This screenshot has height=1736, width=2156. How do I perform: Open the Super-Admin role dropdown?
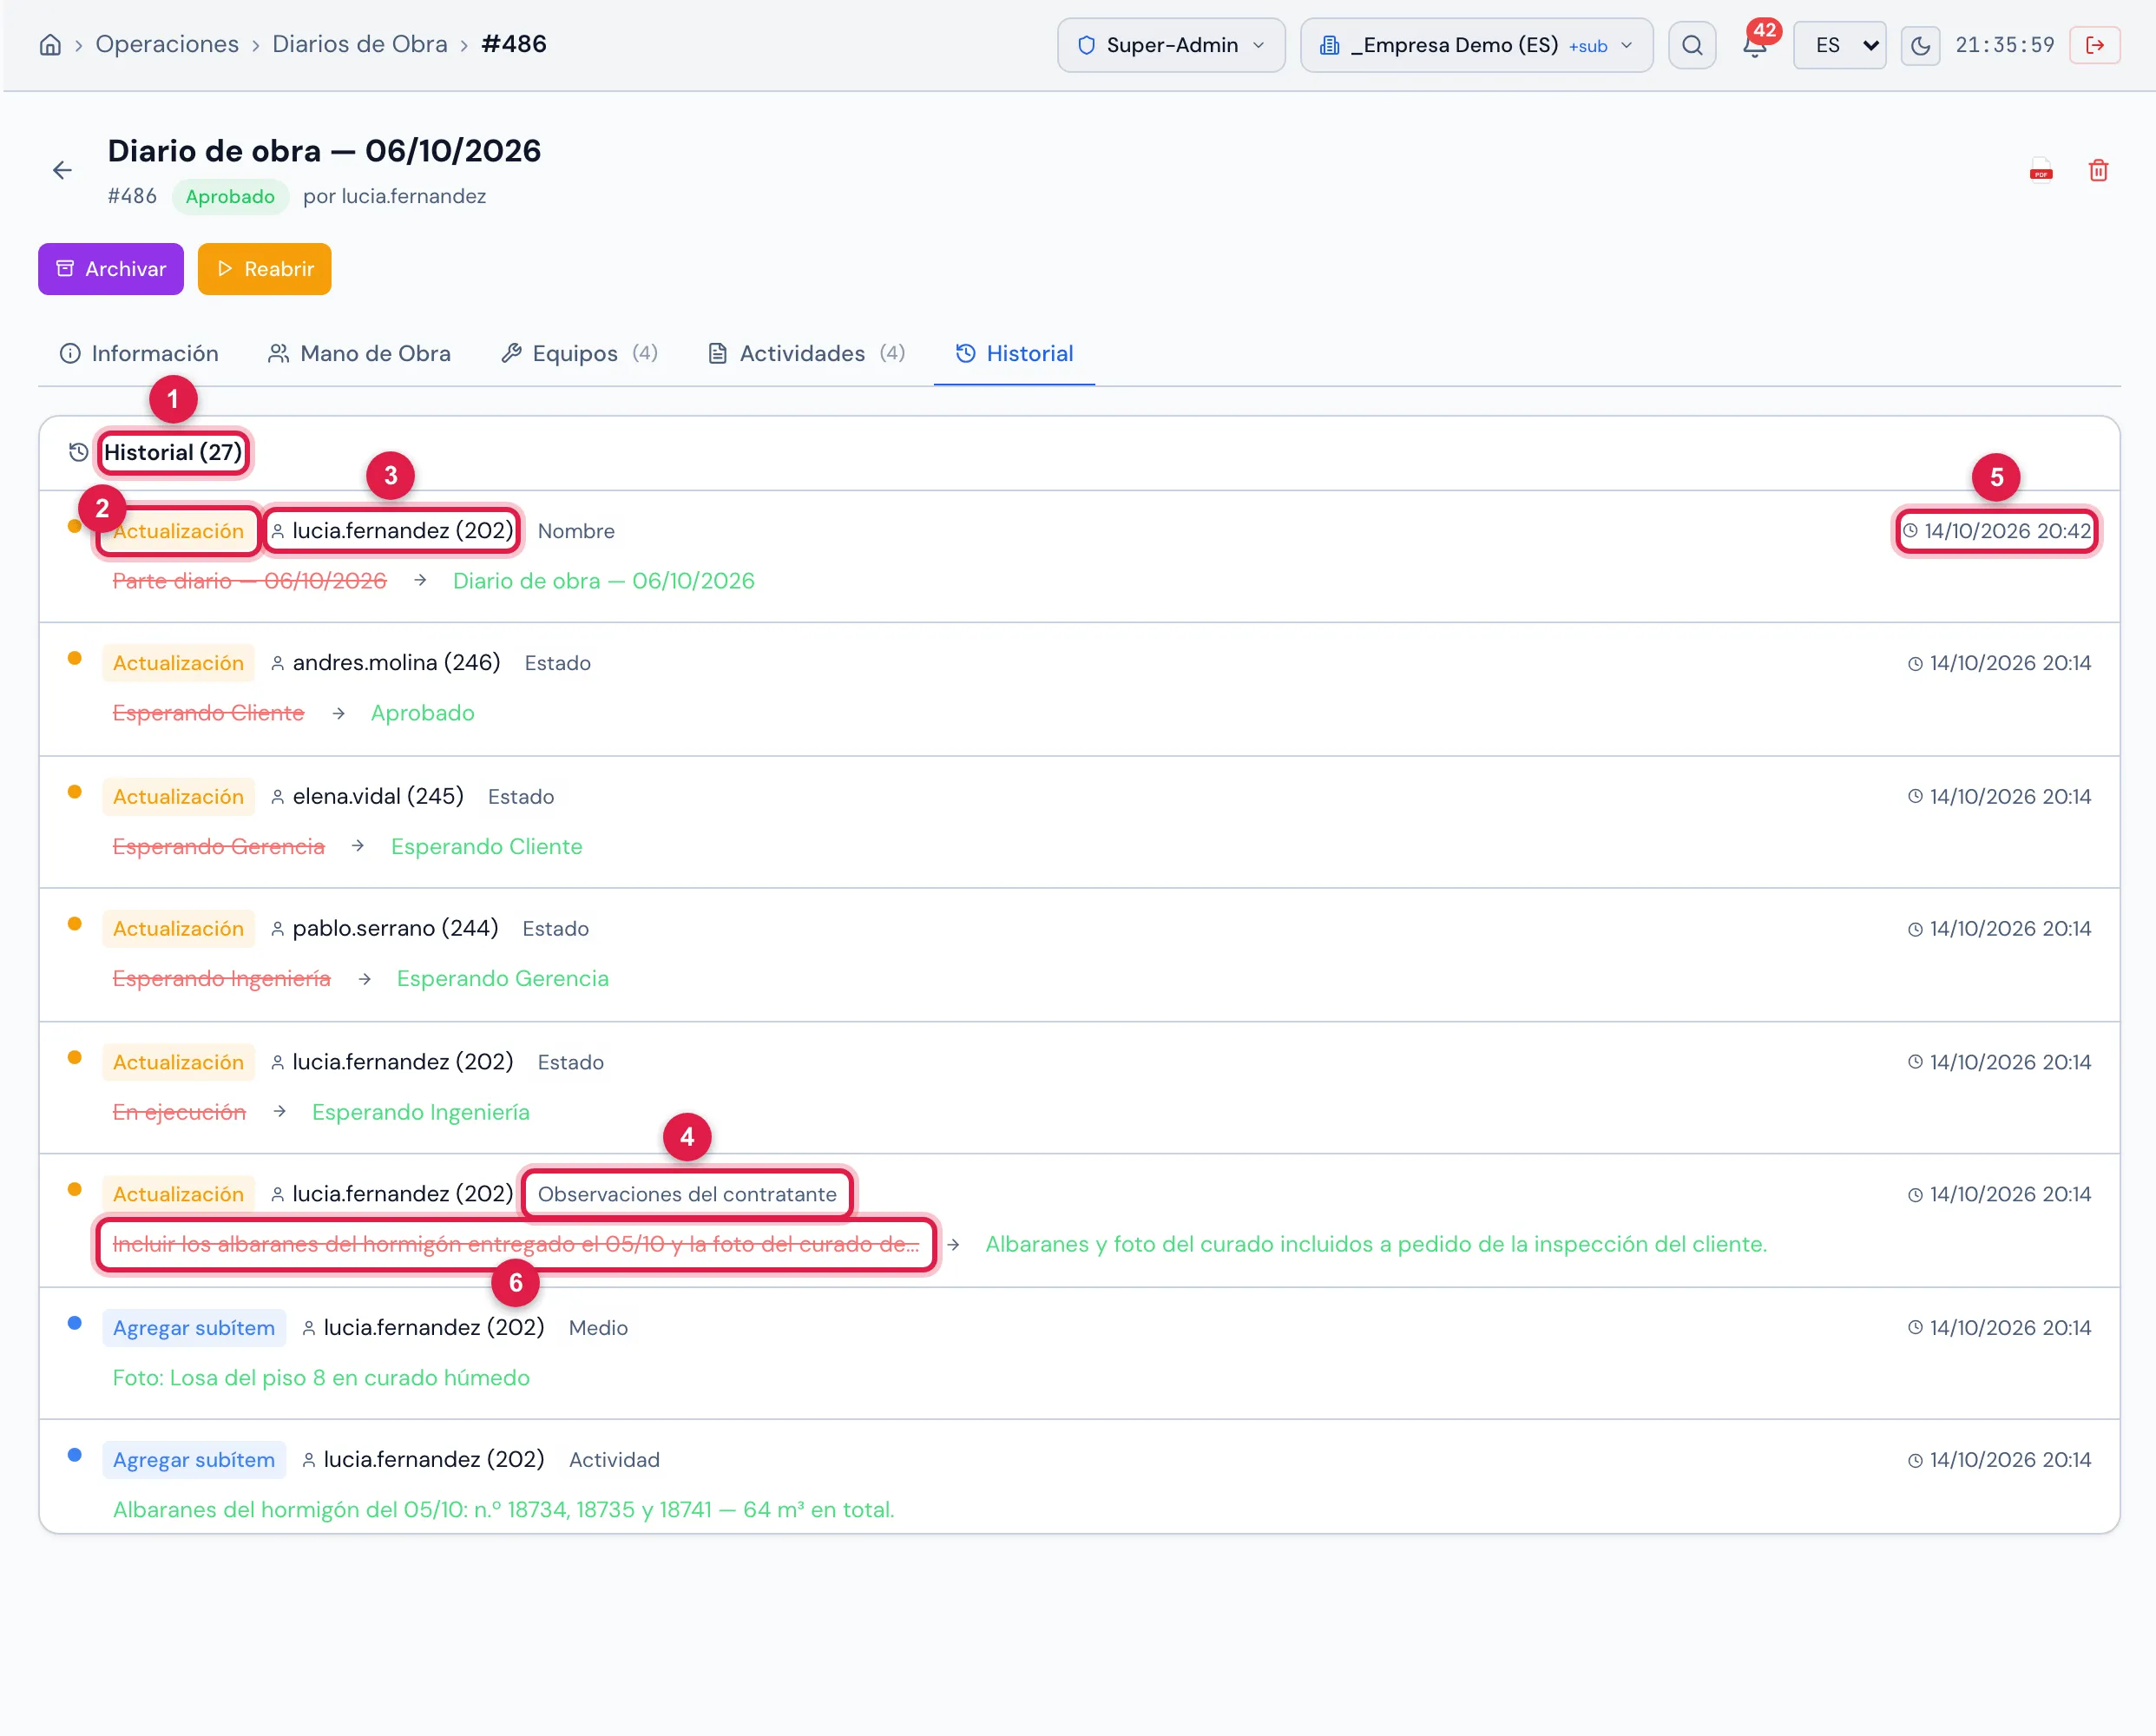click(x=1171, y=45)
